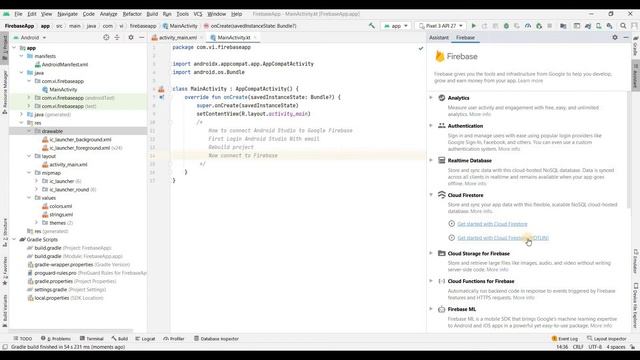Switch to the Assistant tab

(x=439, y=38)
